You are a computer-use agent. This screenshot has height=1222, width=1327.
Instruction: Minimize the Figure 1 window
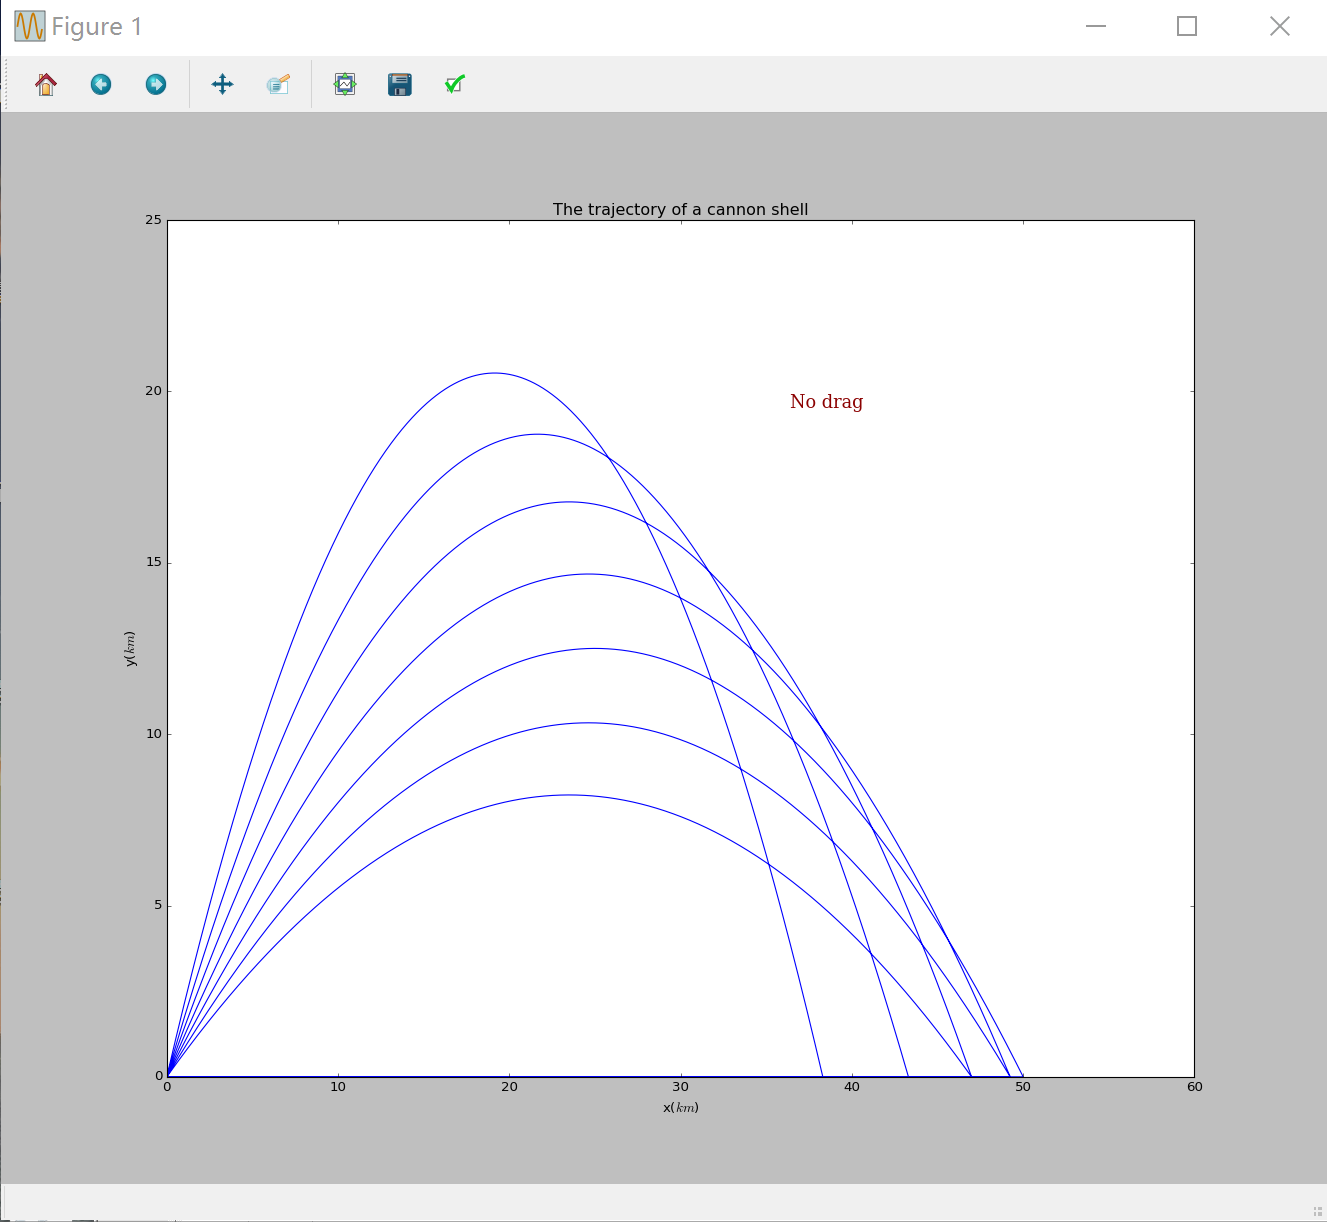[1096, 26]
